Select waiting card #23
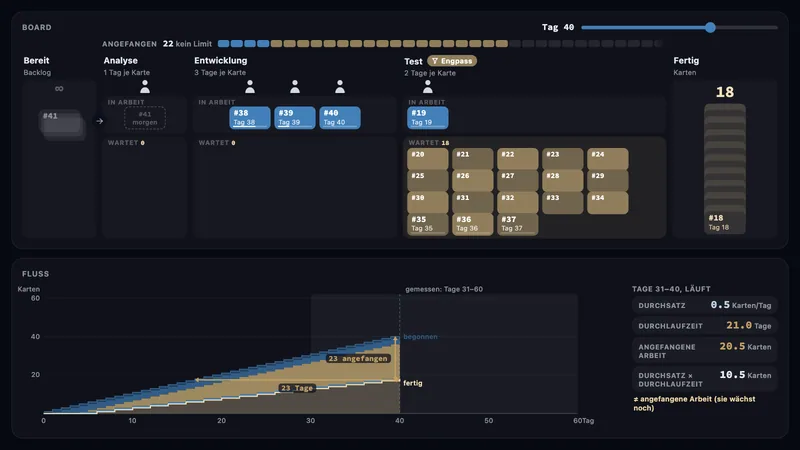 pyautogui.click(x=562, y=159)
